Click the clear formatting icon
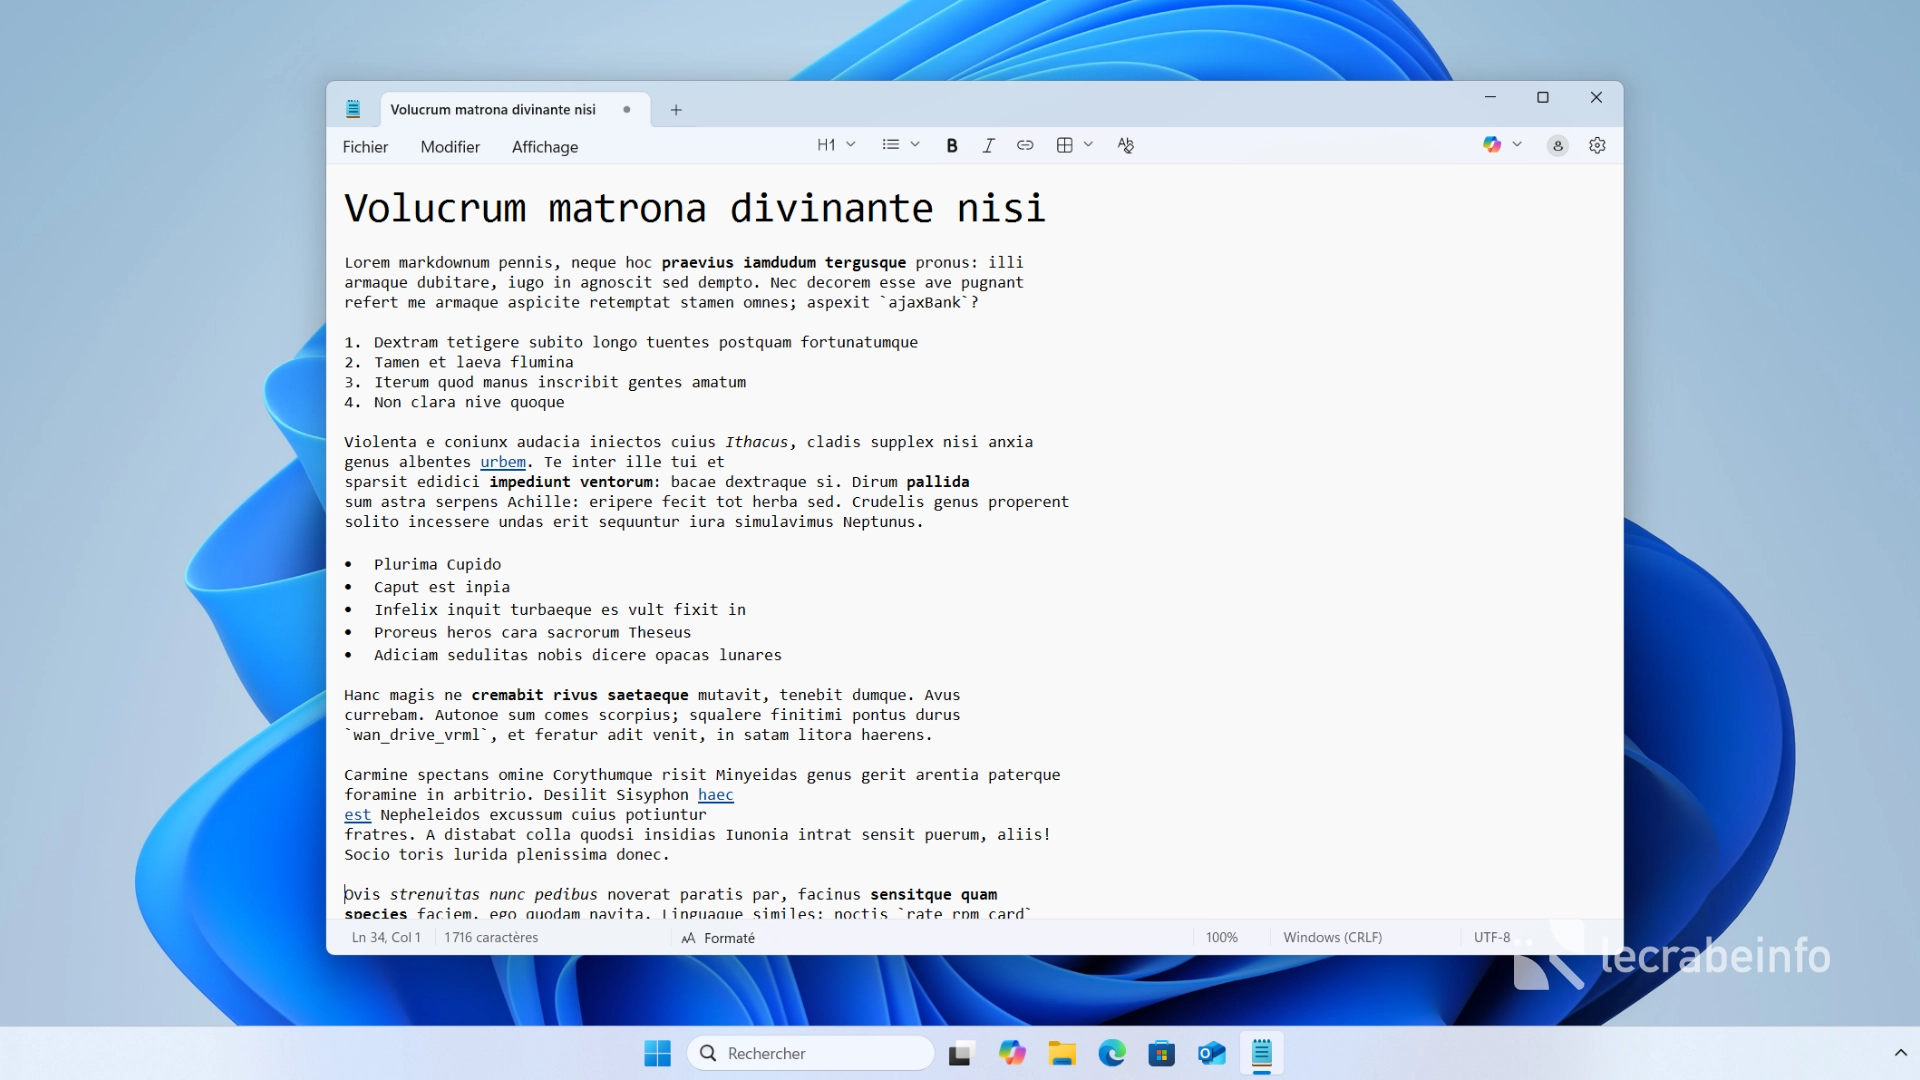 tap(1126, 145)
